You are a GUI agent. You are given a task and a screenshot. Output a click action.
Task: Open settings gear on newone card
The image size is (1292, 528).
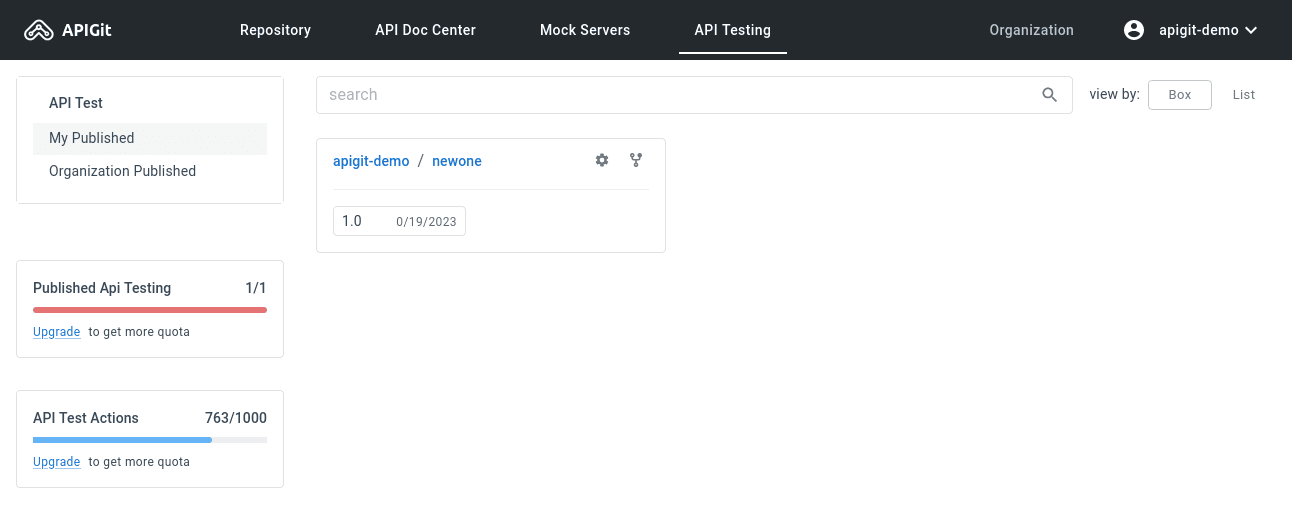click(602, 160)
